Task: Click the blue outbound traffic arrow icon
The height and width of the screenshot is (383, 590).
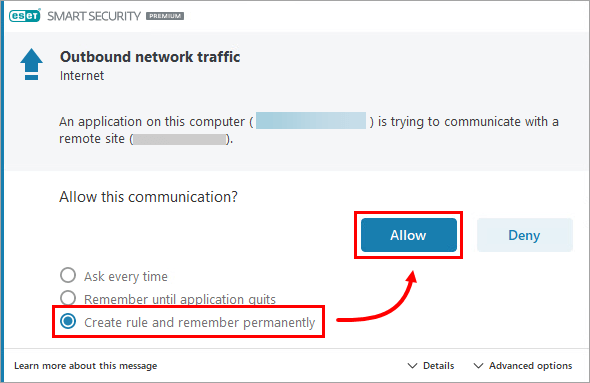Action: [x=31, y=64]
